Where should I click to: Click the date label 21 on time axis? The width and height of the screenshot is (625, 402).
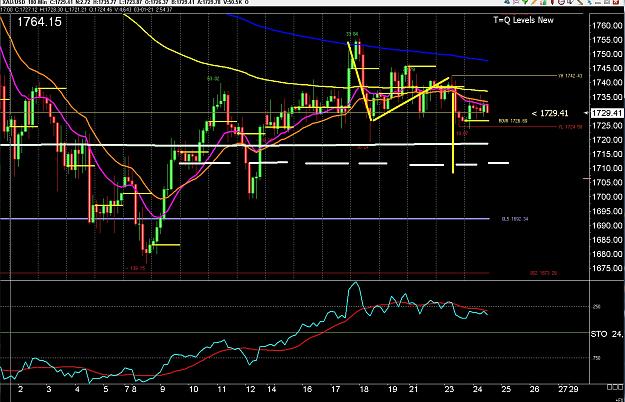pos(414,389)
